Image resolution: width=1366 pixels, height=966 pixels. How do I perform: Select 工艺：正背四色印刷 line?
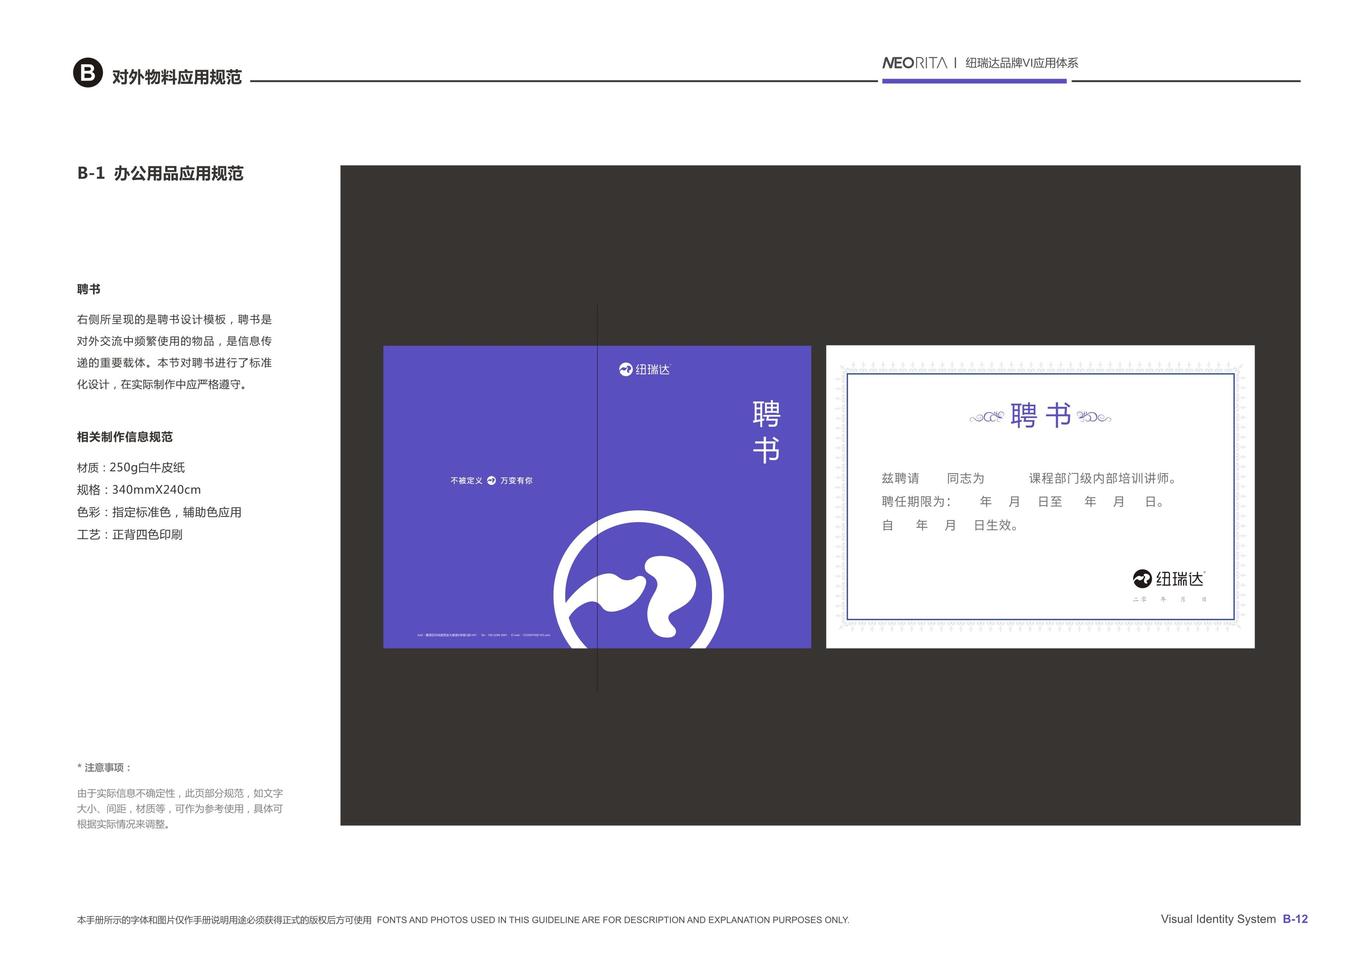click(x=130, y=535)
